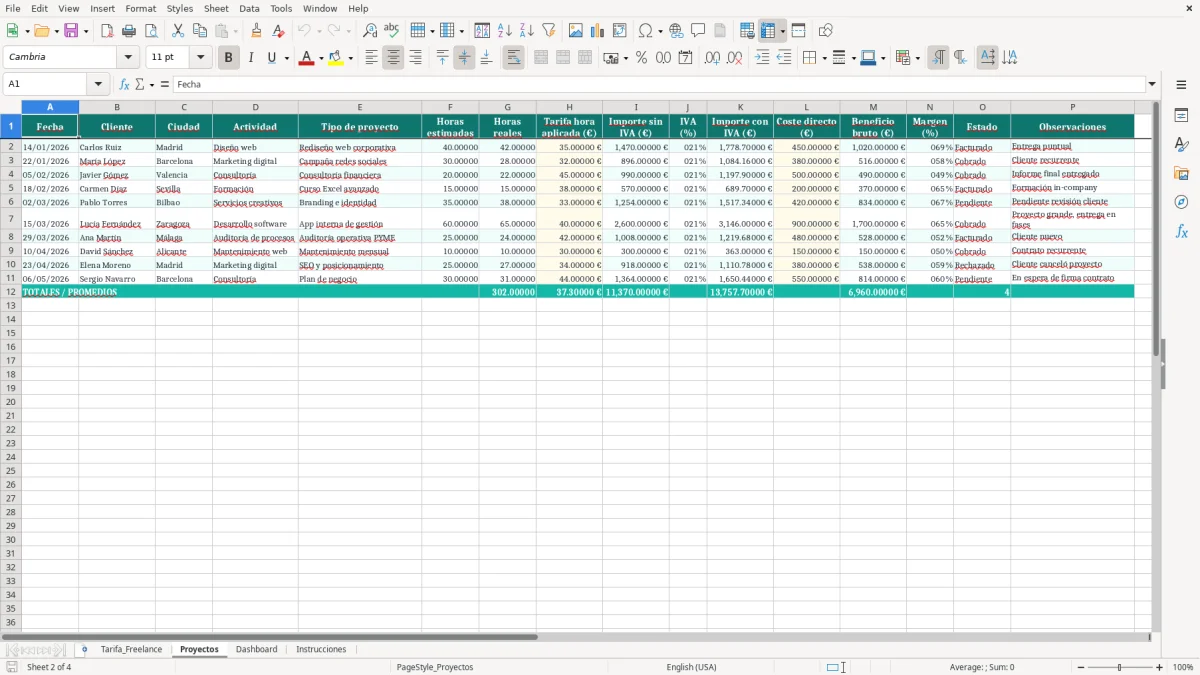The height and width of the screenshot is (675, 1200).
Task: Open font color dropdown arrow
Action: (321, 58)
